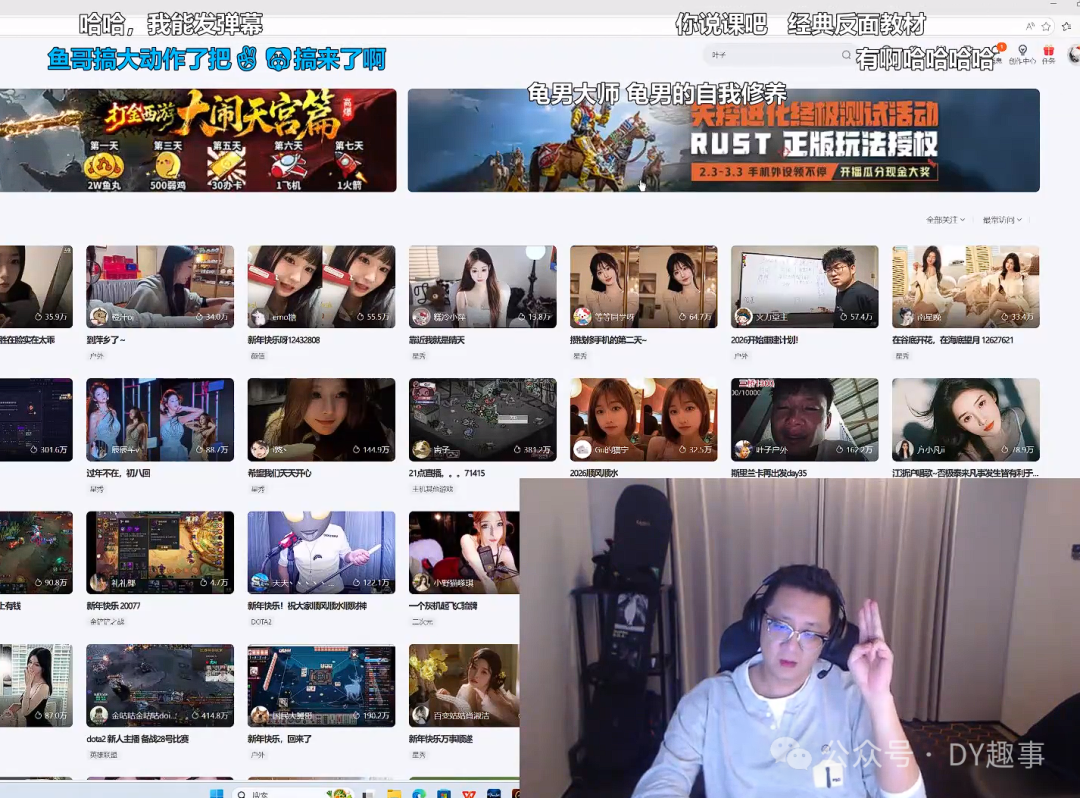Open the 2026开始国建计划! whiteboard stream thumbnail

[804, 286]
